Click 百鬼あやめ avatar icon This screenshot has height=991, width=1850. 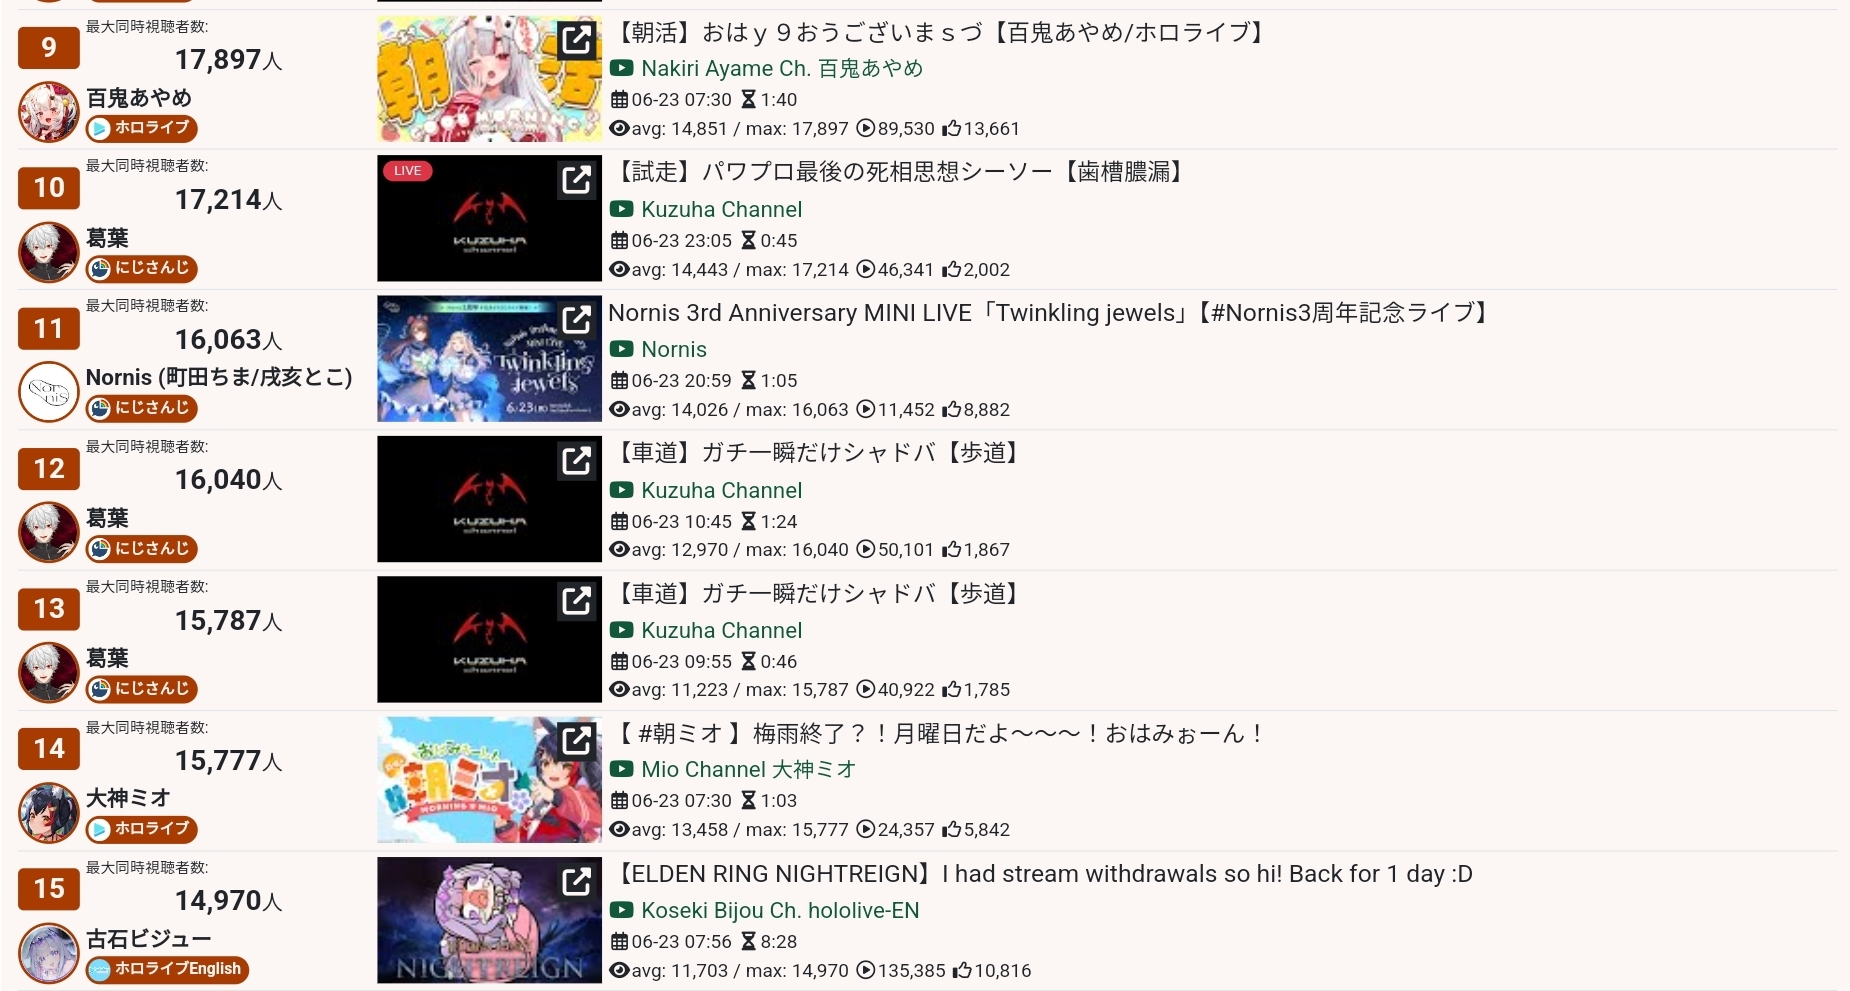pos(48,112)
